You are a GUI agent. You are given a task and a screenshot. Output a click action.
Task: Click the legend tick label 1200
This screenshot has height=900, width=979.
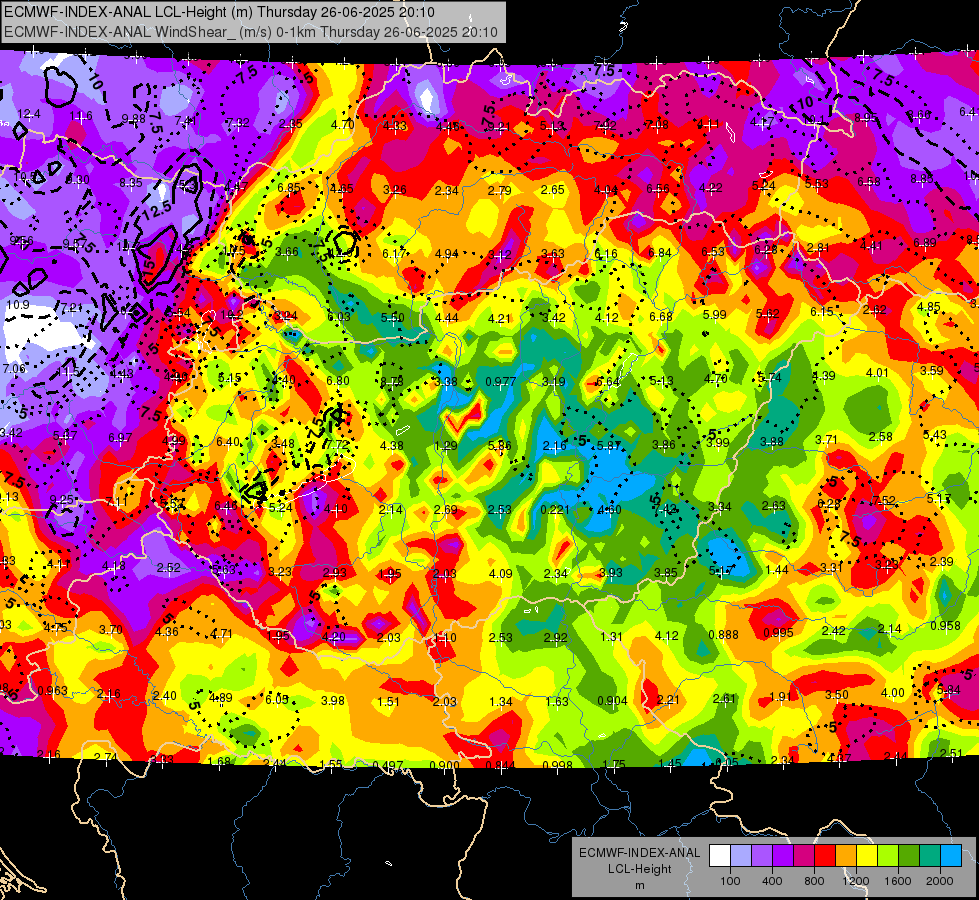coord(856,881)
